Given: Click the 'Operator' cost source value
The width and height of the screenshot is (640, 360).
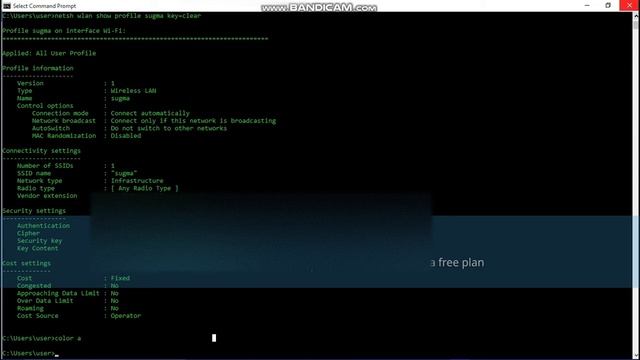Looking at the screenshot, I should pyautogui.click(x=126, y=316).
